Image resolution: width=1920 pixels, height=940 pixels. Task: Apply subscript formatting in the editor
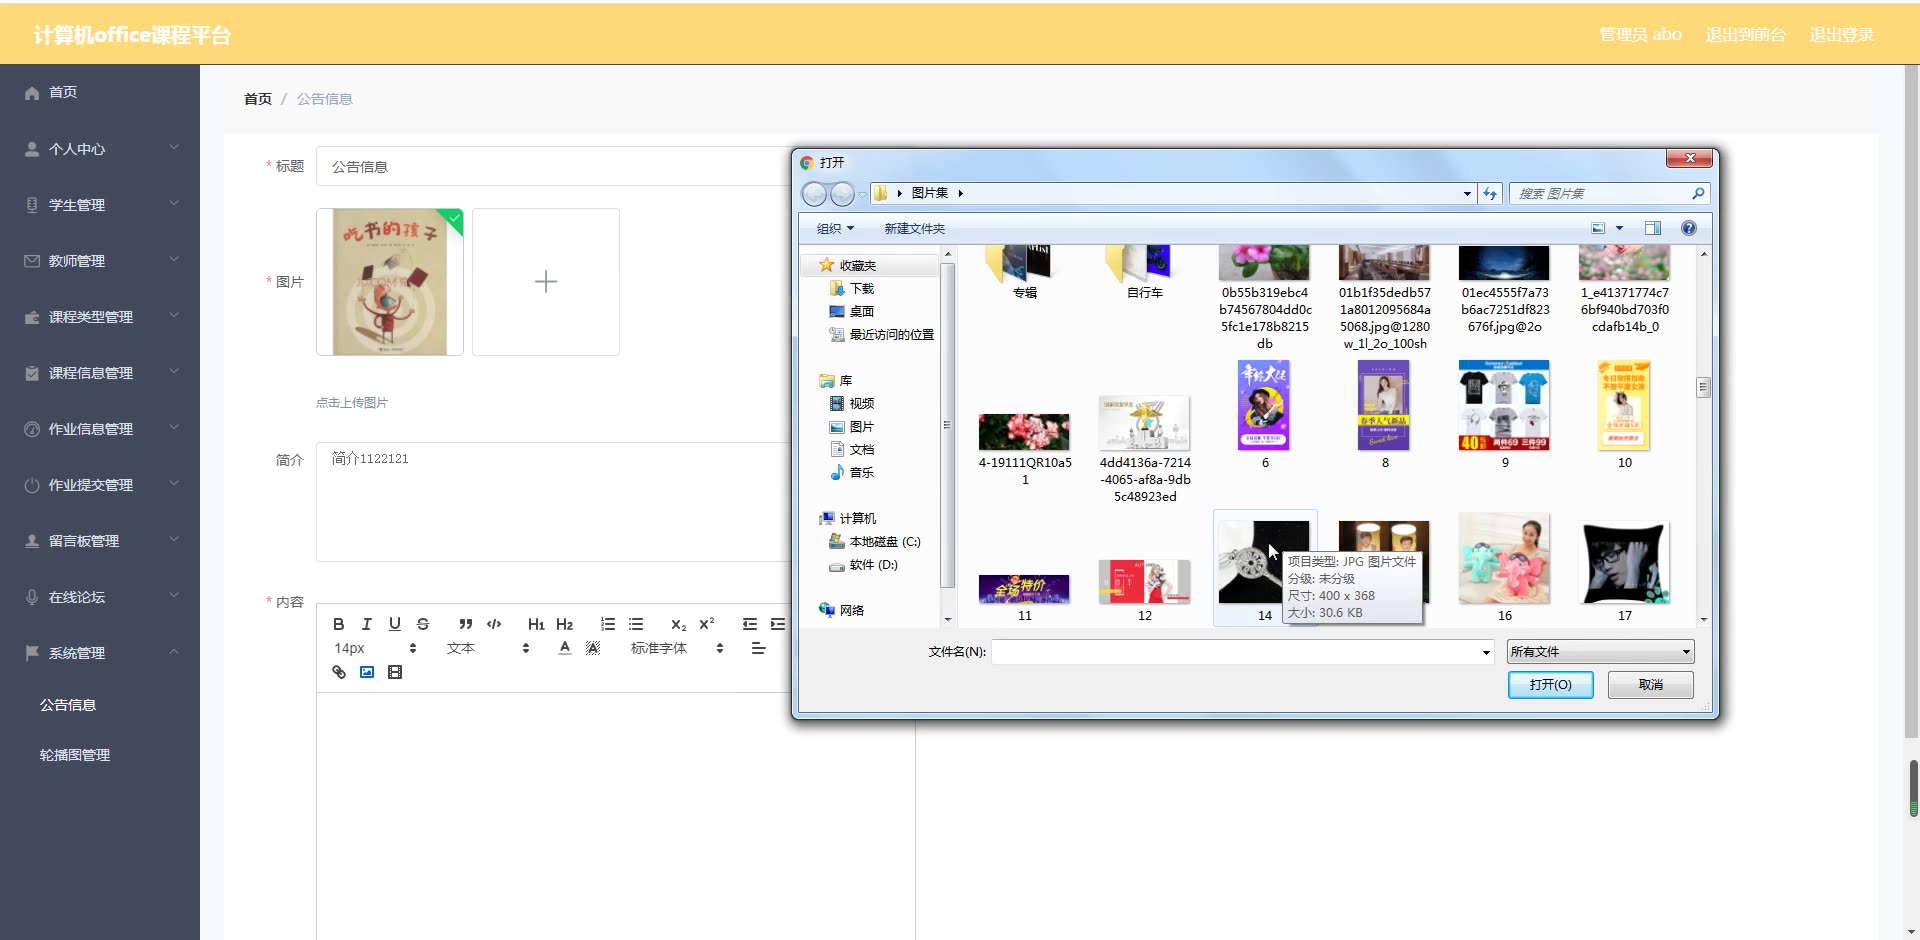coord(678,624)
